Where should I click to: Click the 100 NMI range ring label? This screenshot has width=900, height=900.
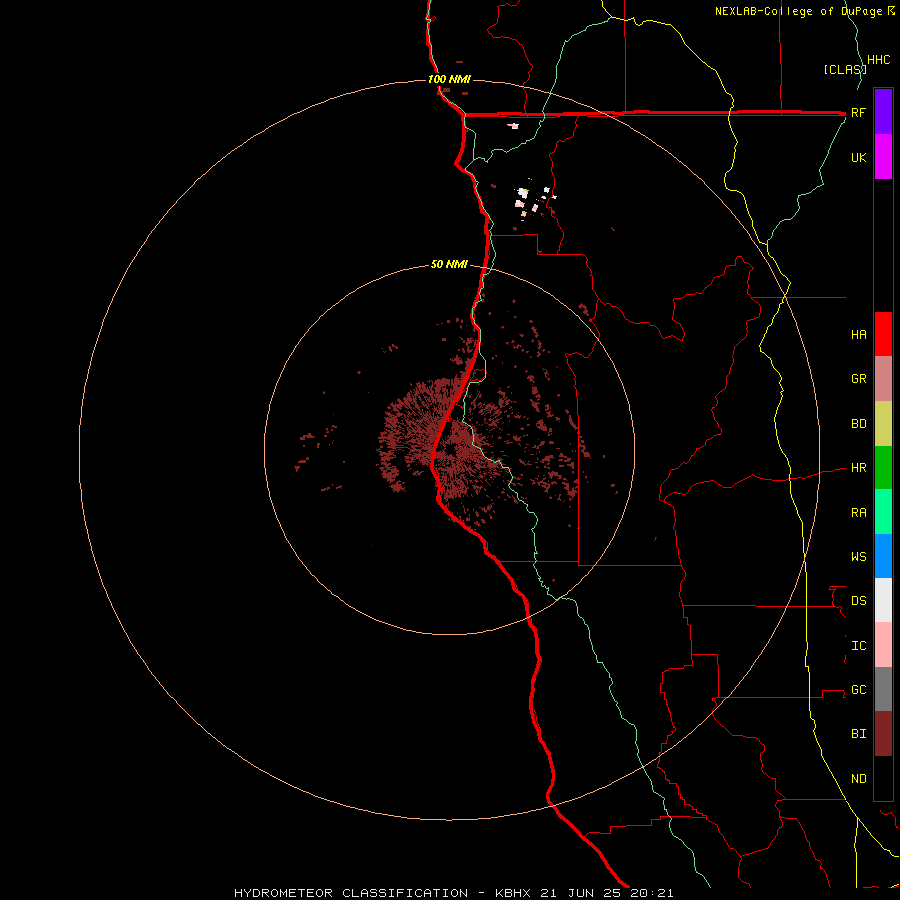(449, 79)
